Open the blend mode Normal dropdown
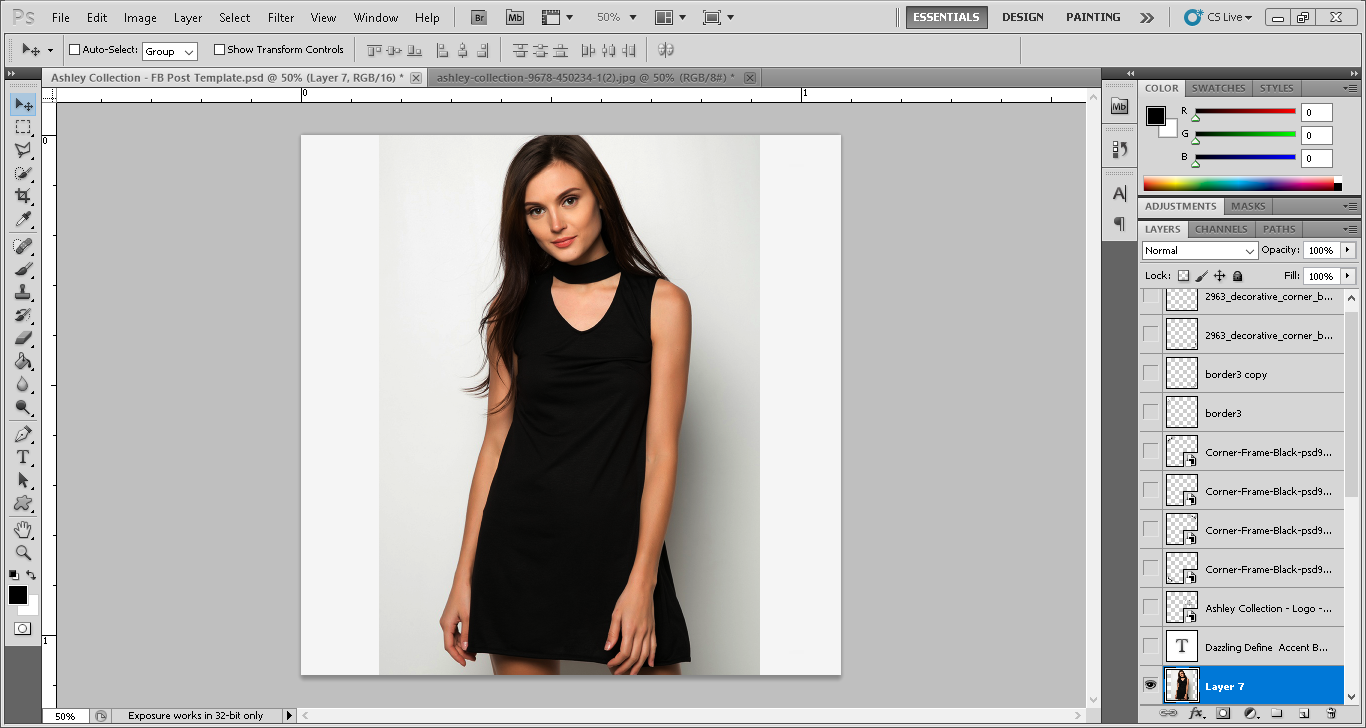This screenshot has height=728, width=1366. click(1200, 250)
